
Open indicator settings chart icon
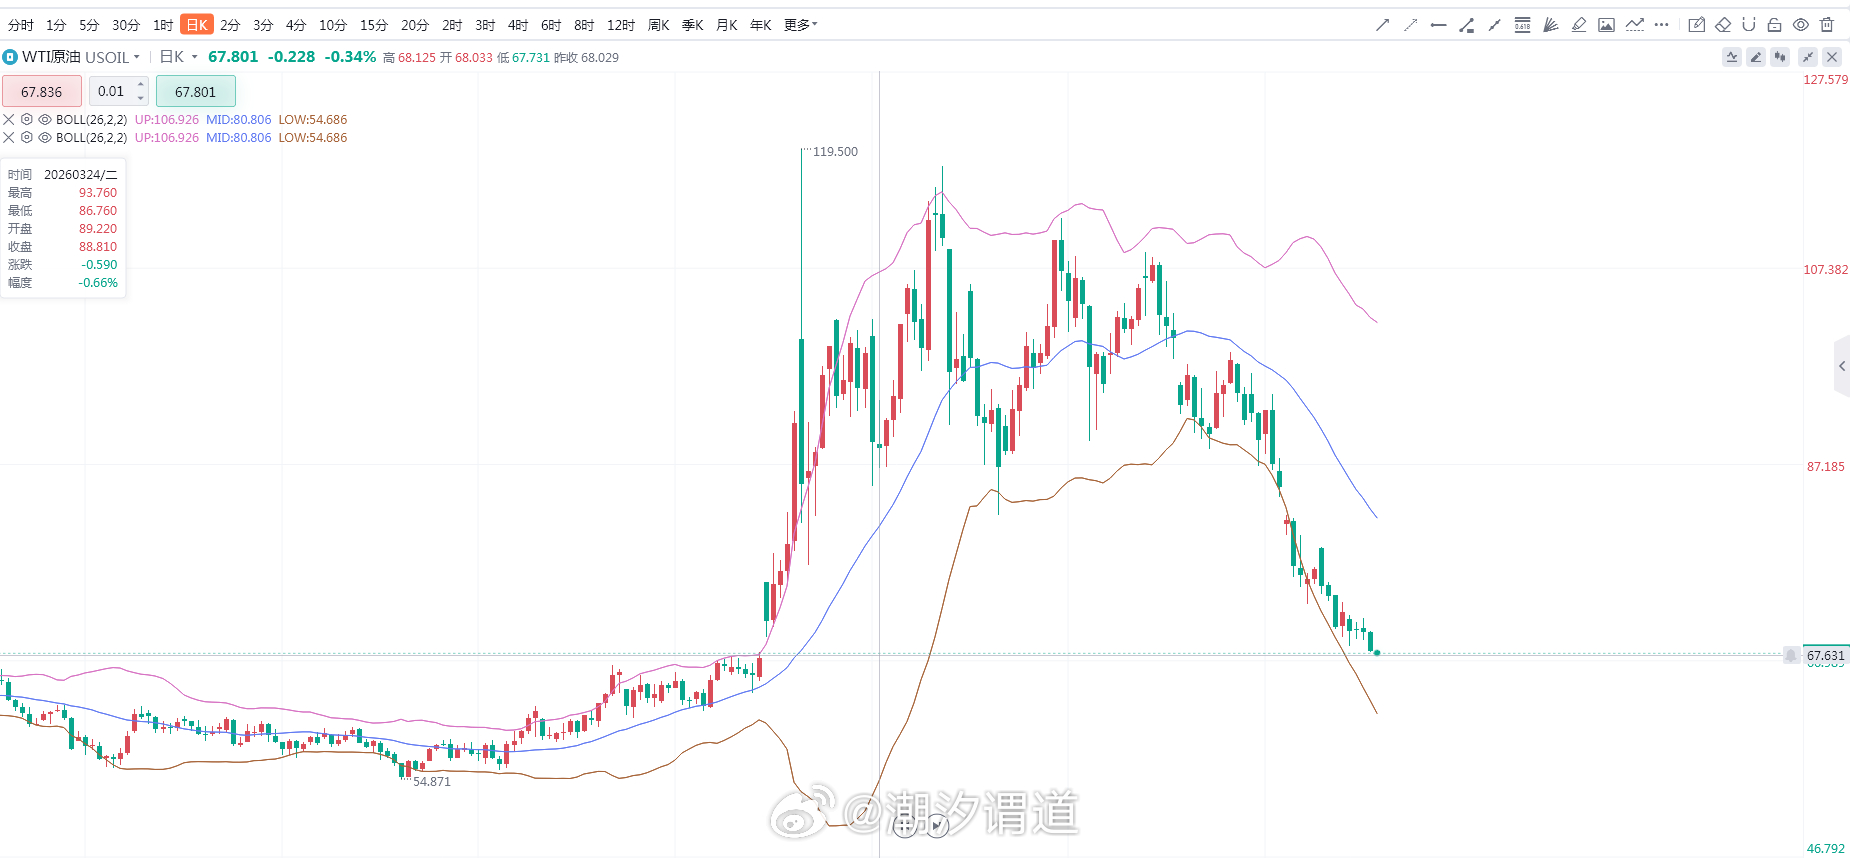point(1732,57)
